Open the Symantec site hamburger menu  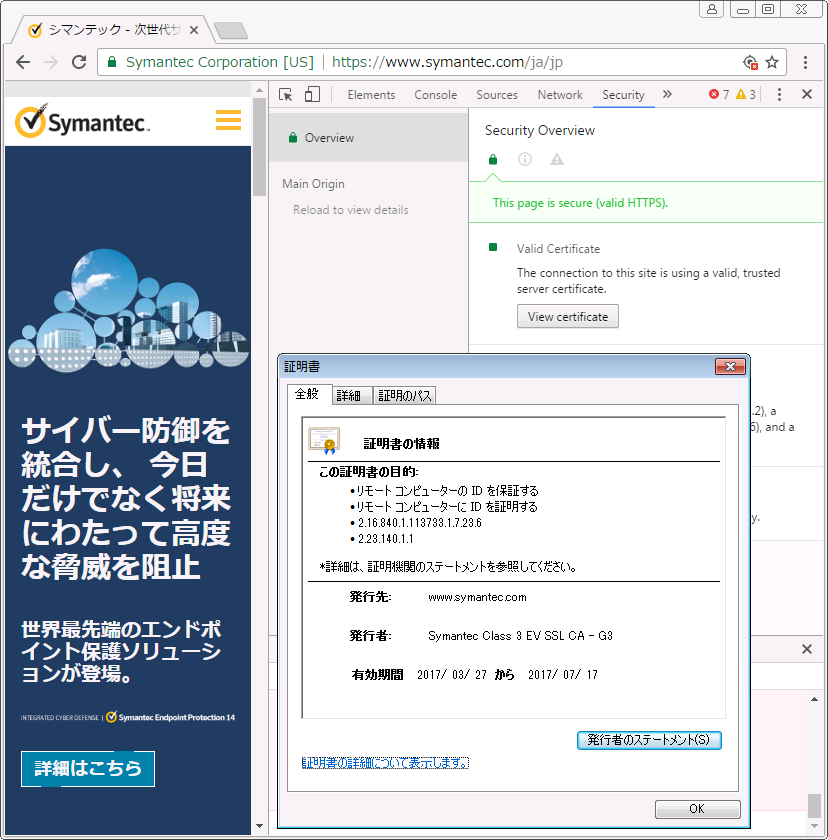(228, 120)
